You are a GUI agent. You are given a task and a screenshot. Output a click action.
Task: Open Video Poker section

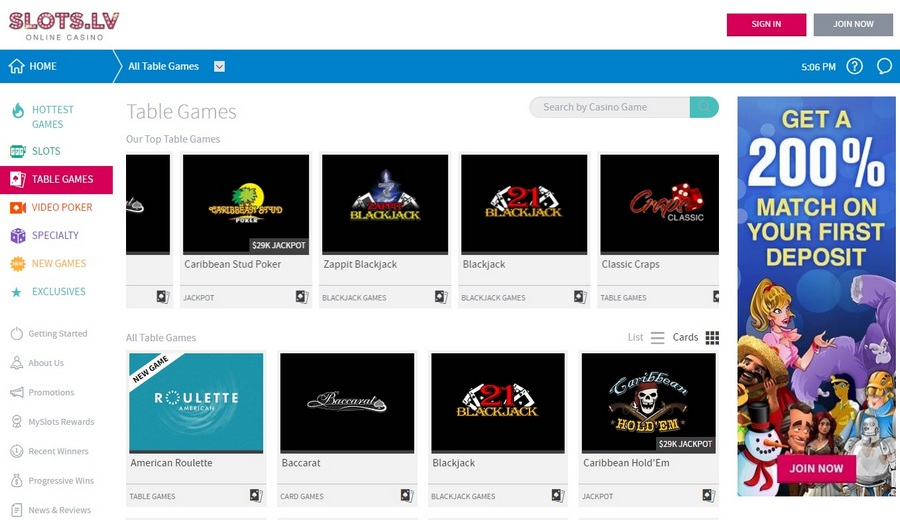62,207
